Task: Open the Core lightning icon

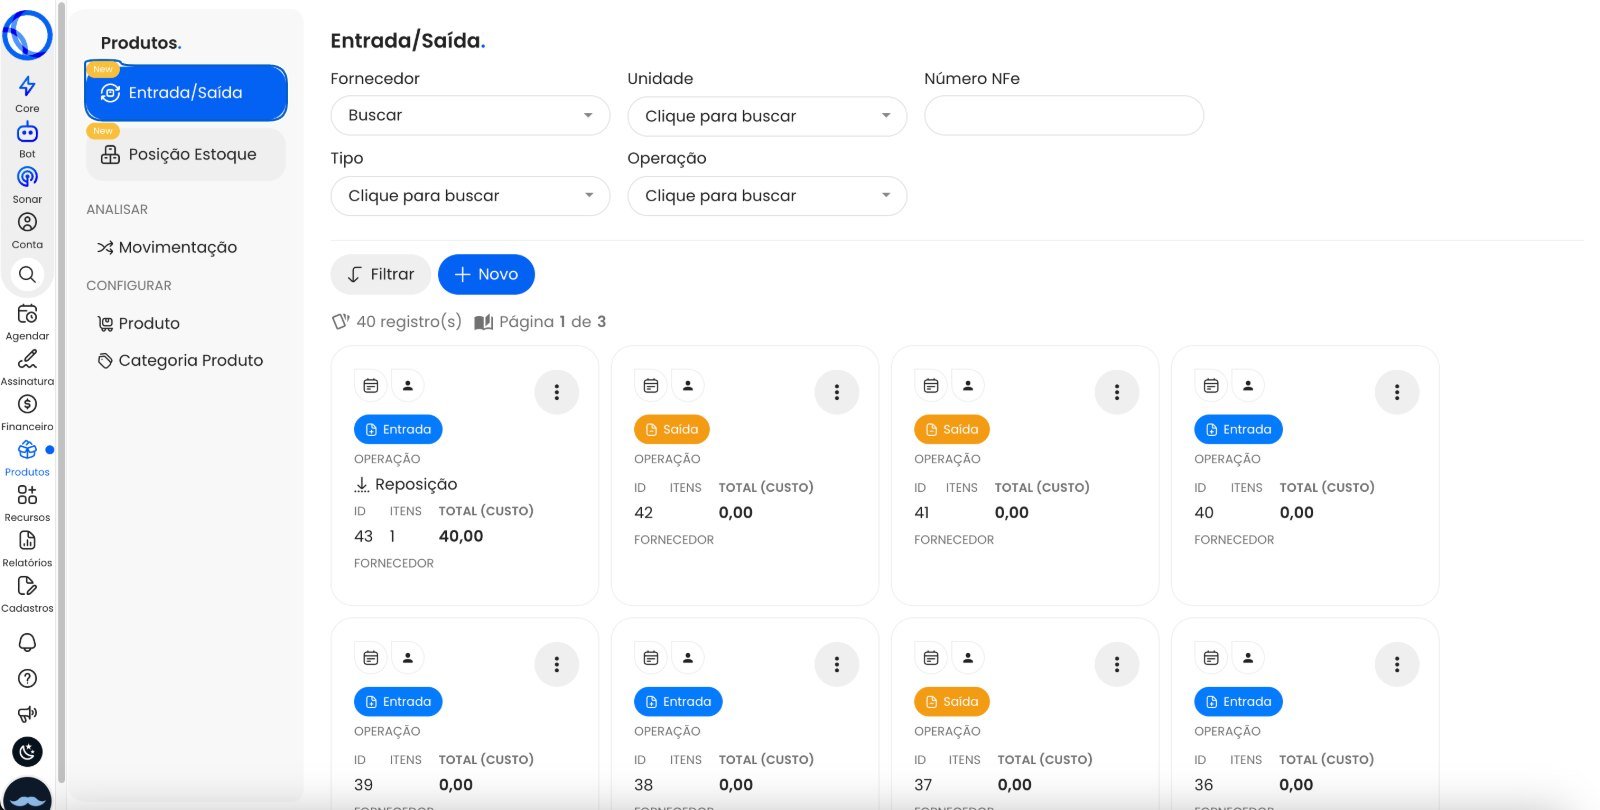Action: (27, 87)
